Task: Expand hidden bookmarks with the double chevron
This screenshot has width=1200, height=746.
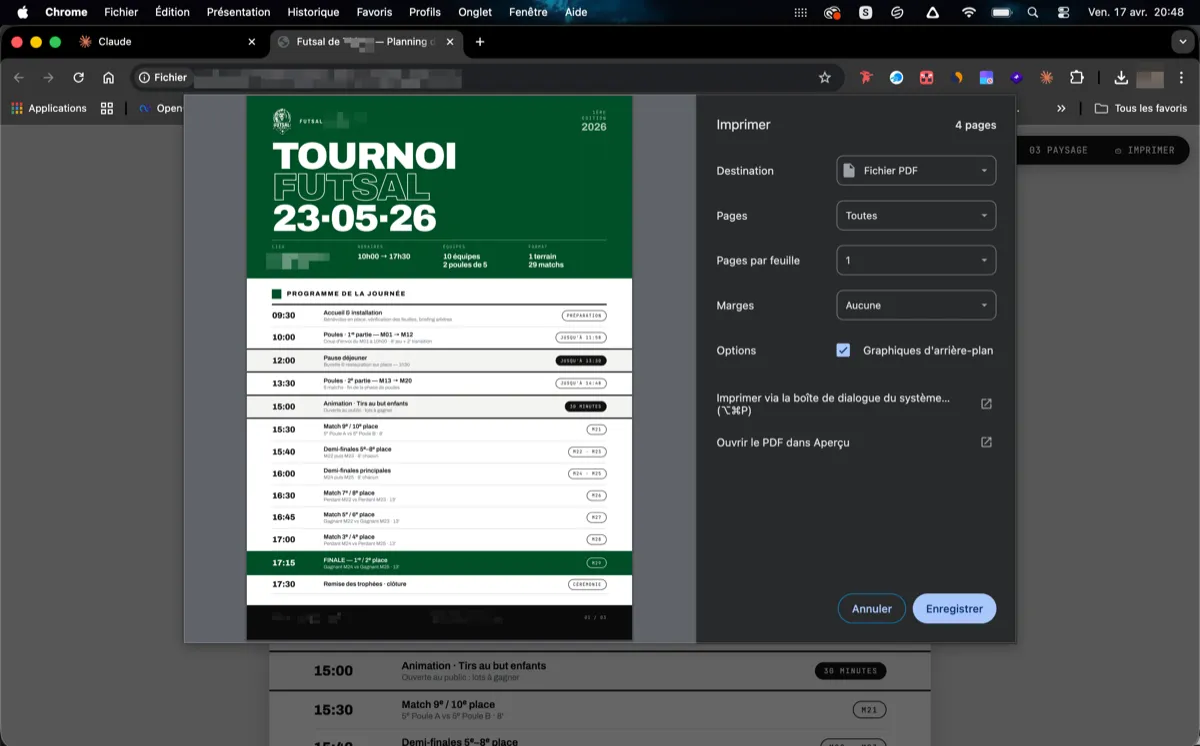Action: coord(1062,107)
